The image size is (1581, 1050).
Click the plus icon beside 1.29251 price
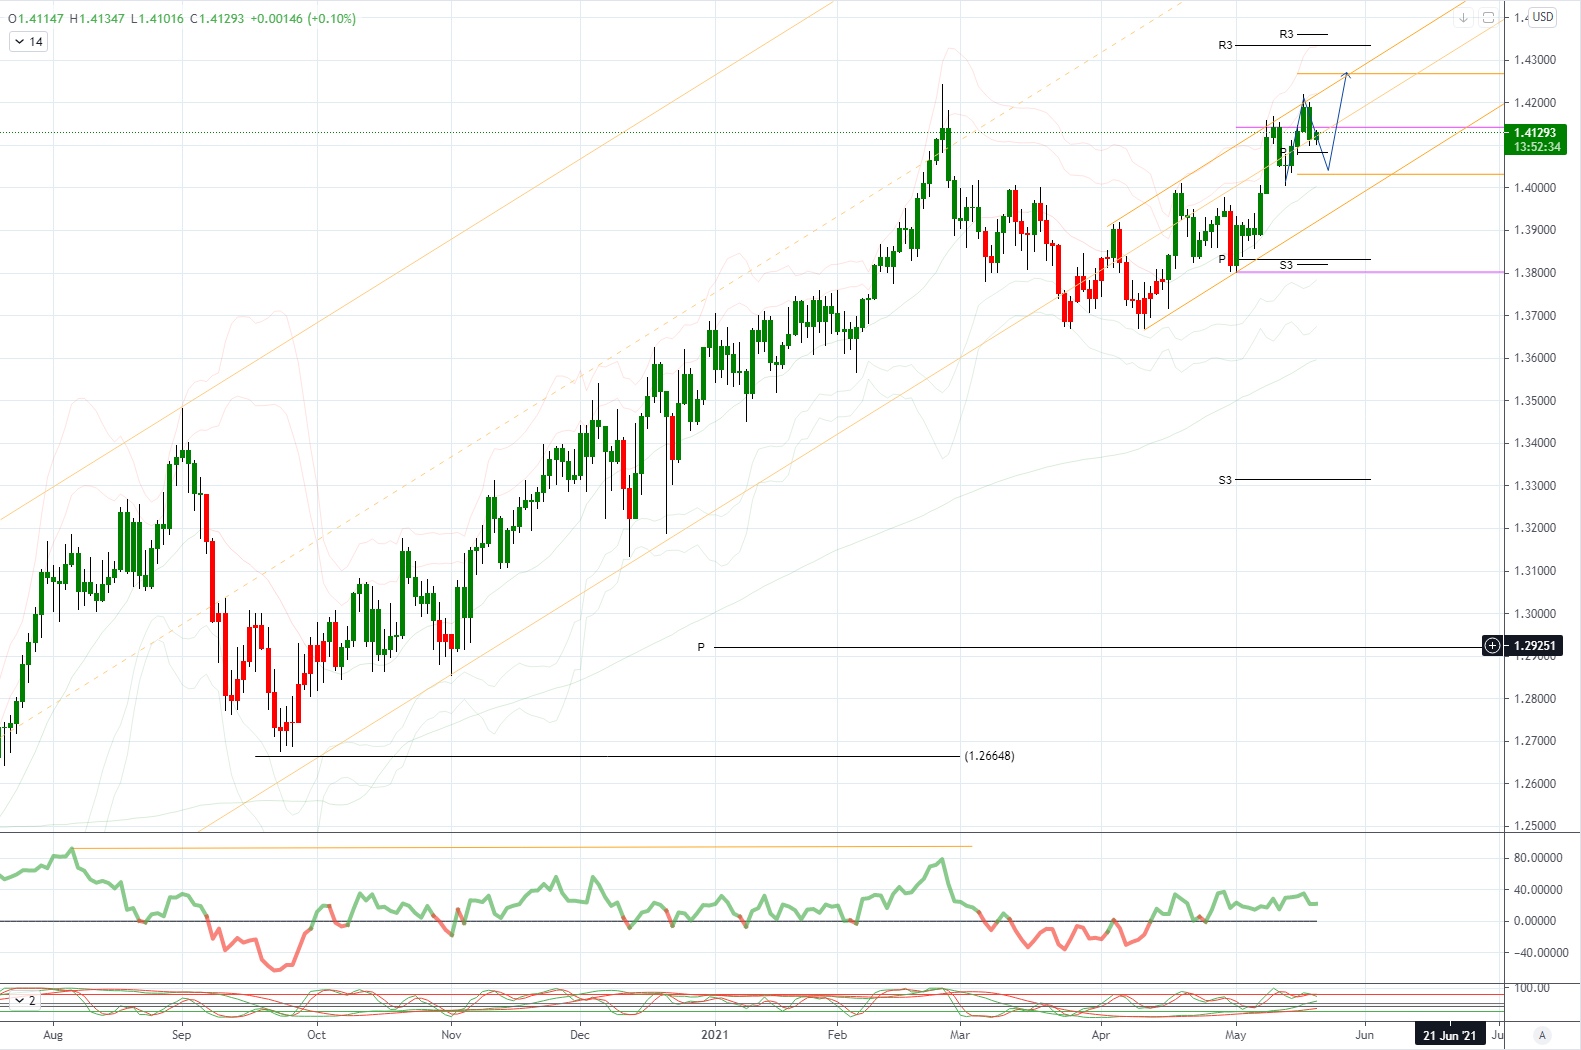point(1492,646)
